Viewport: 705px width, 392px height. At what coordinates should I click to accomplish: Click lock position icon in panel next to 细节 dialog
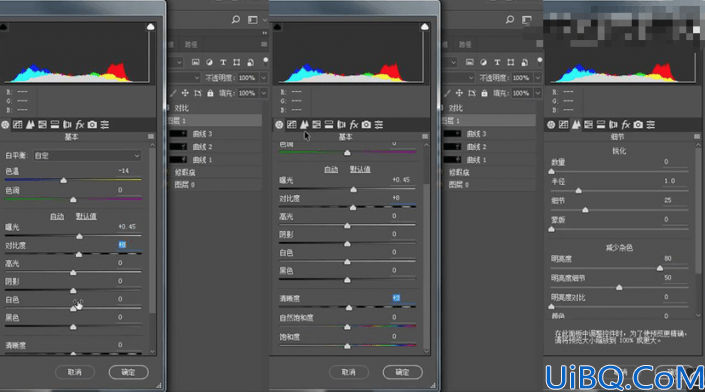click(459, 93)
